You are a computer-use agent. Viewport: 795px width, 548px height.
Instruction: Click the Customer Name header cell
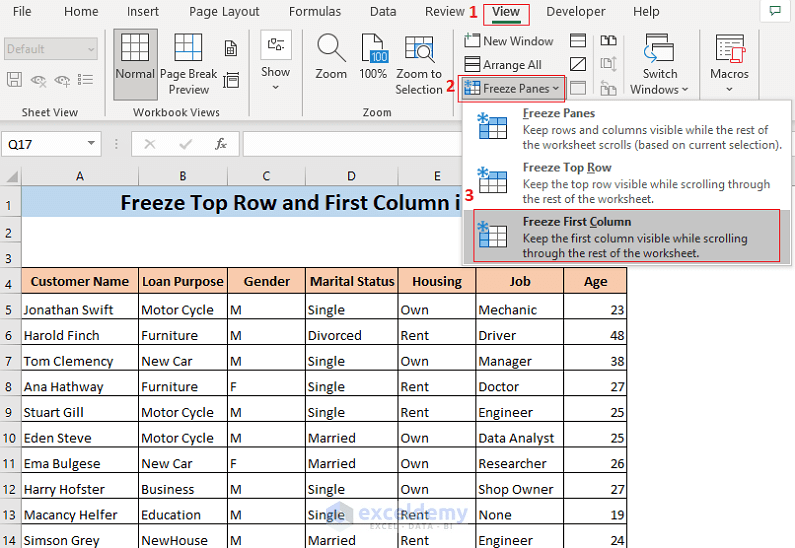tap(80, 281)
